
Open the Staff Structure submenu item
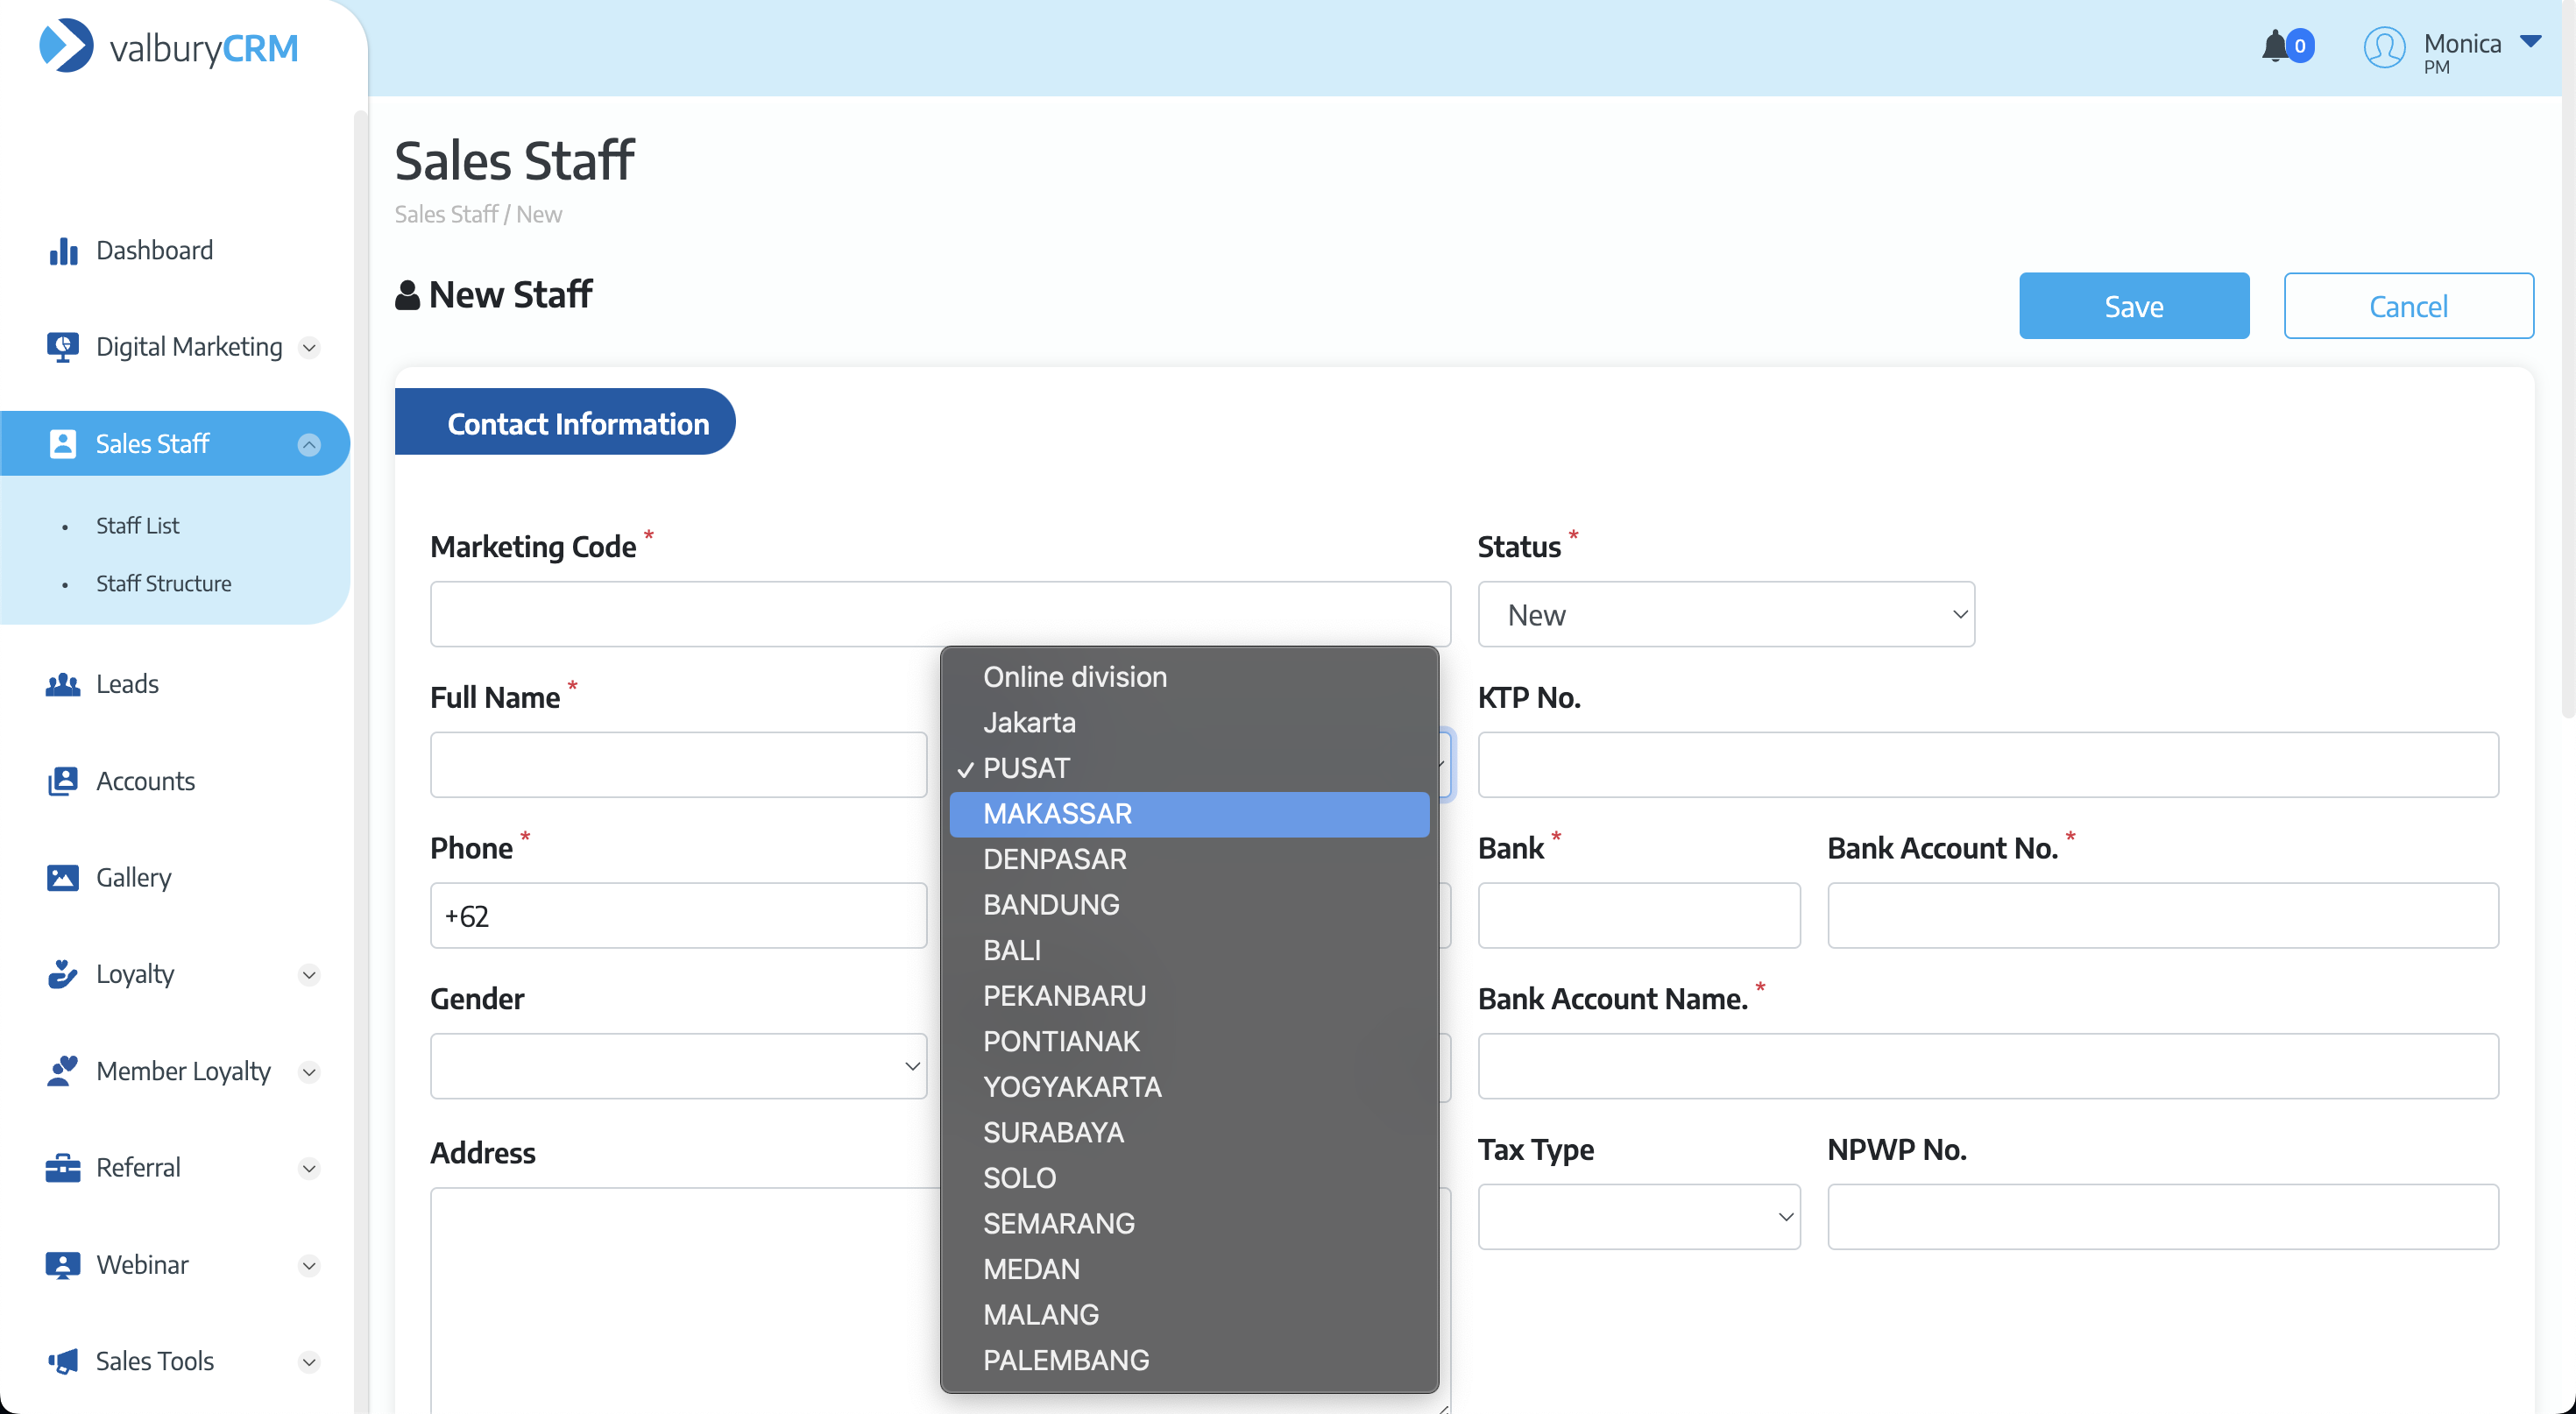163,583
